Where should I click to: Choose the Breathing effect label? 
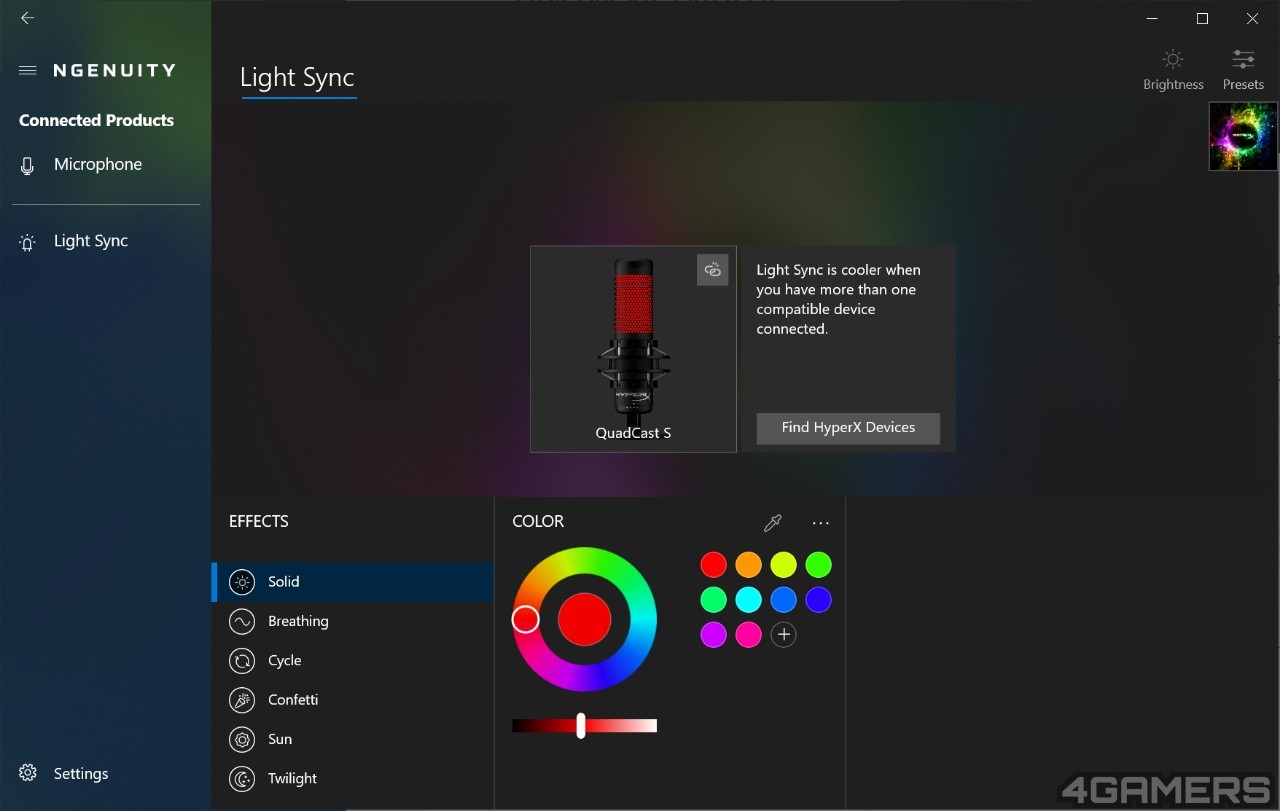298,621
